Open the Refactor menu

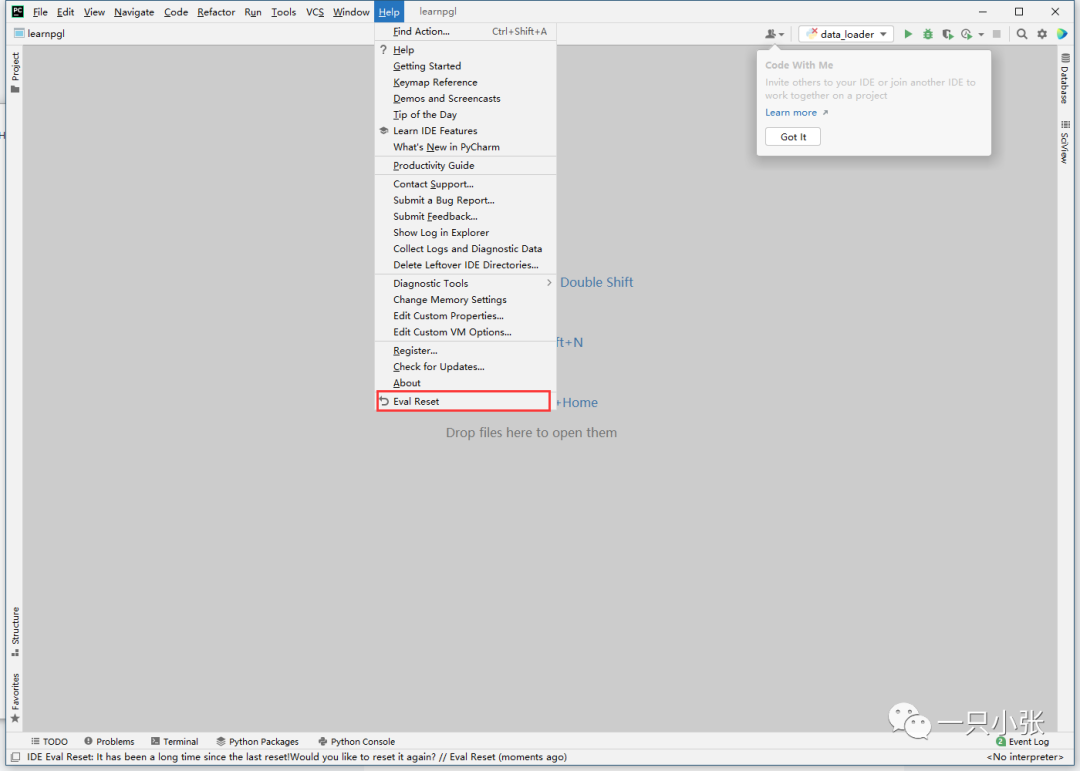click(216, 12)
